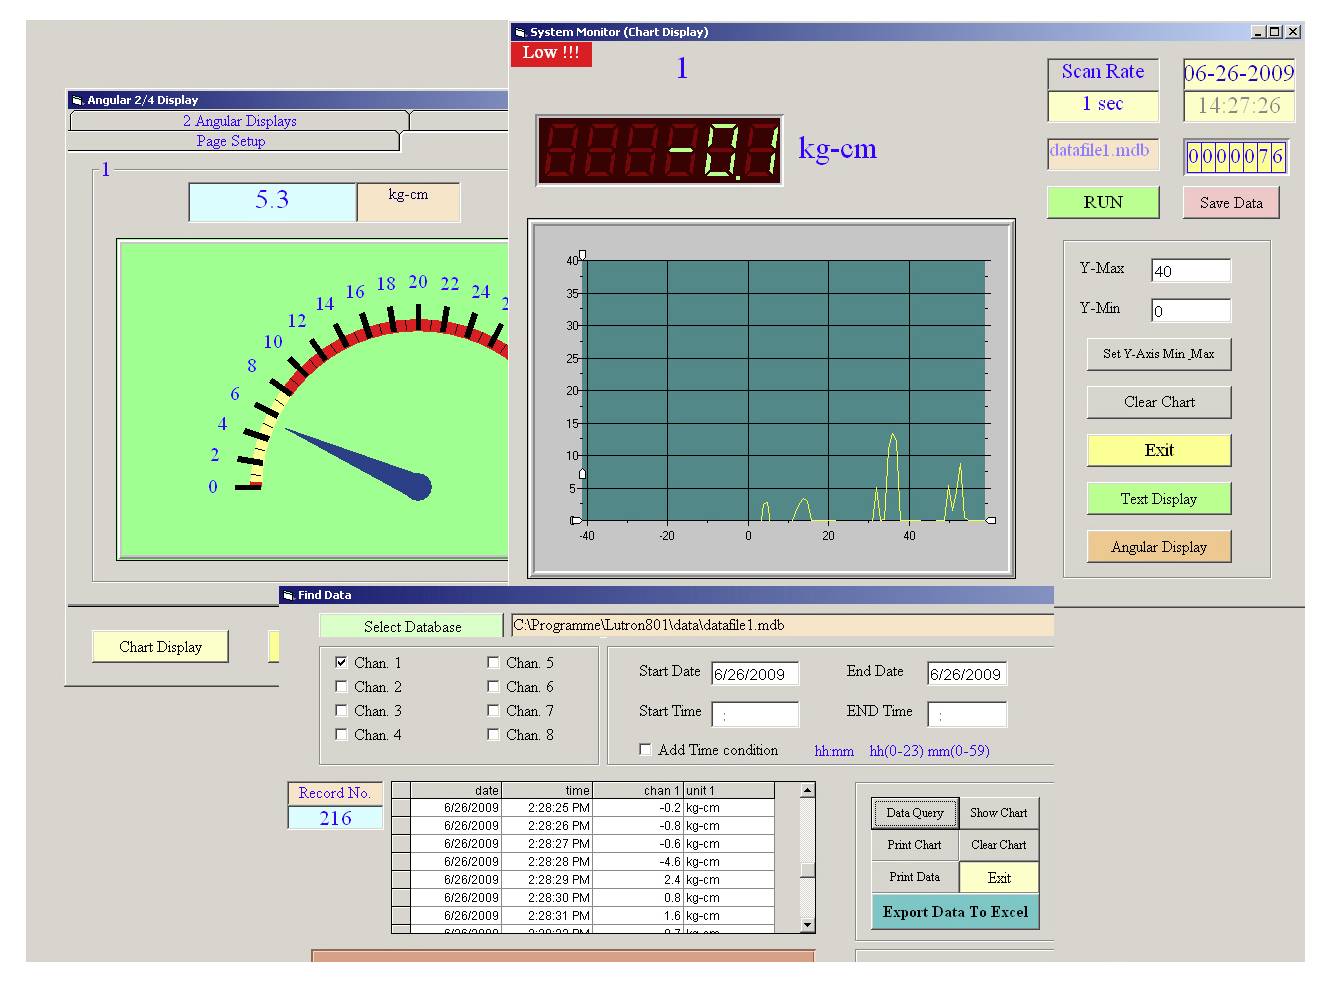
Task: Click Chart Display button in Angular window
Action: pos(160,647)
